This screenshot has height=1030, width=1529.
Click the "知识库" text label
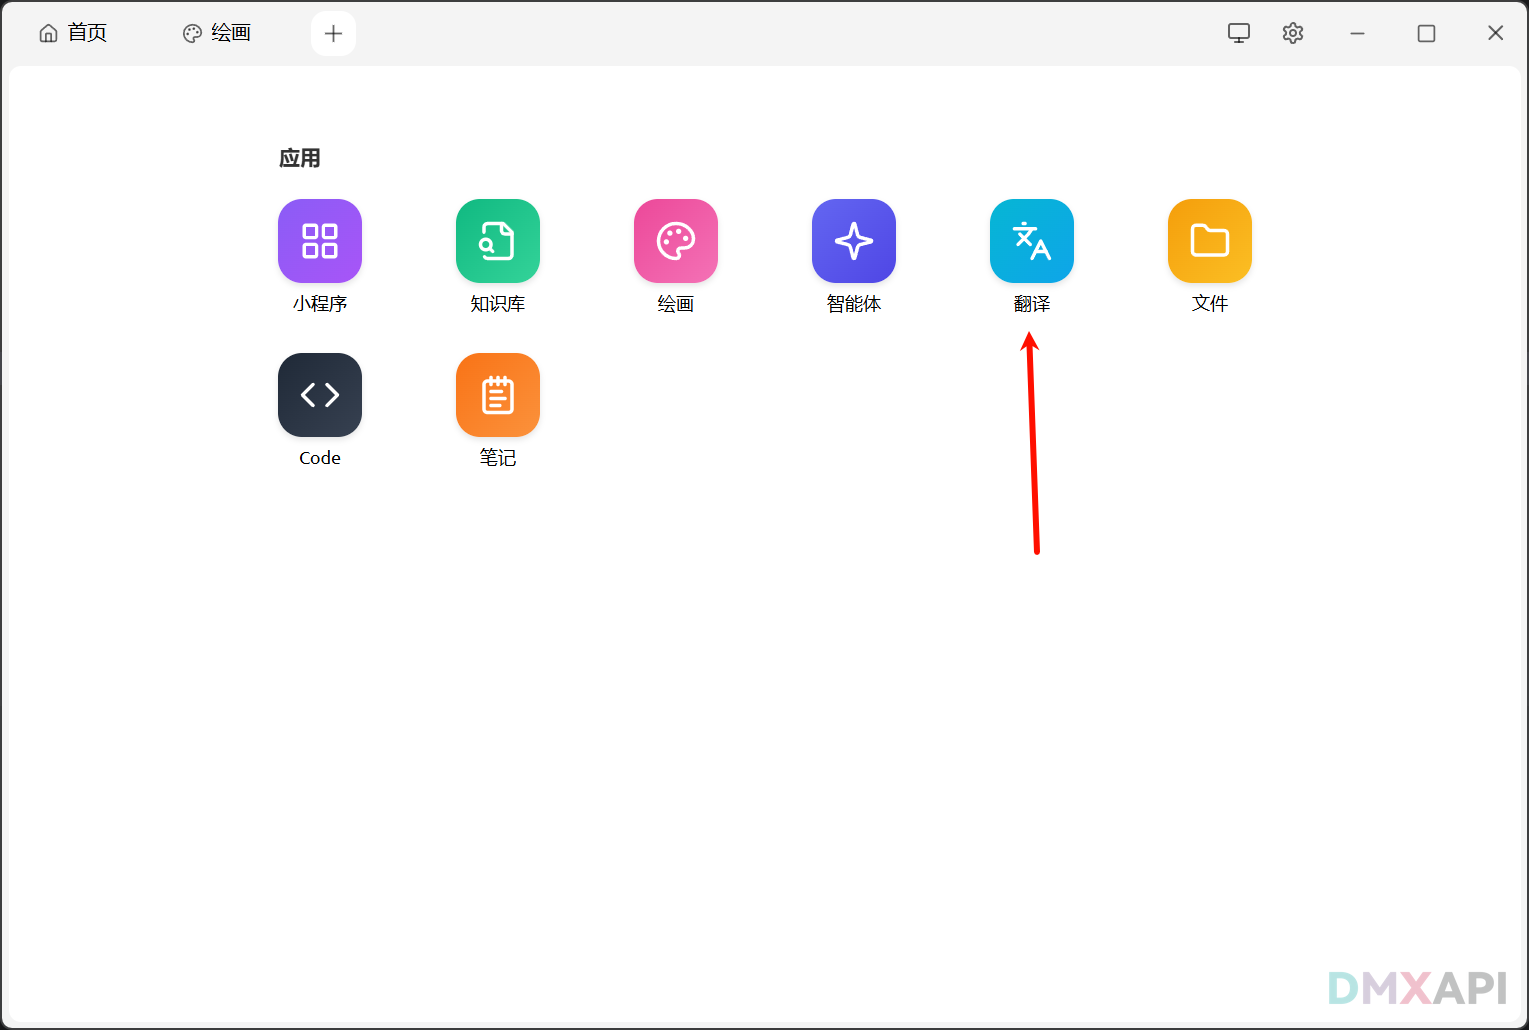click(498, 304)
